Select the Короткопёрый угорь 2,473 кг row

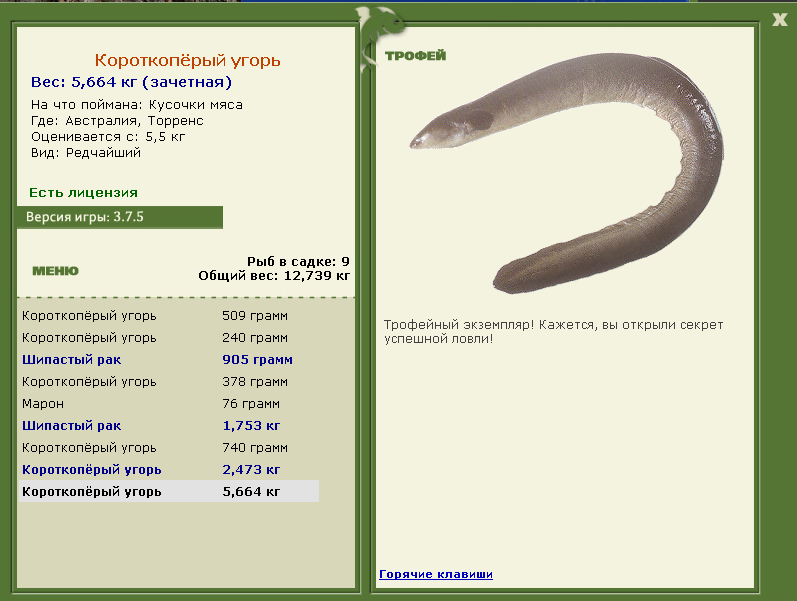coord(169,469)
